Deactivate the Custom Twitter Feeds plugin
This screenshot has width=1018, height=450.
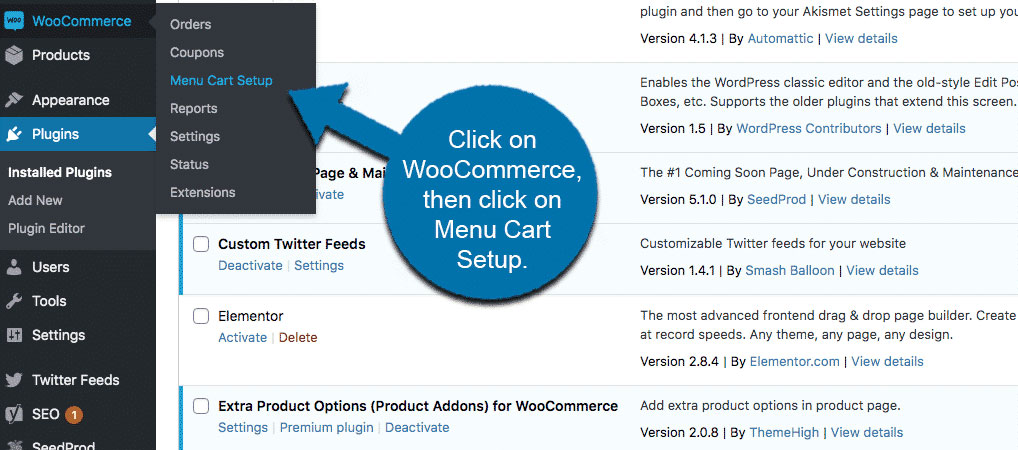[251, 266]
